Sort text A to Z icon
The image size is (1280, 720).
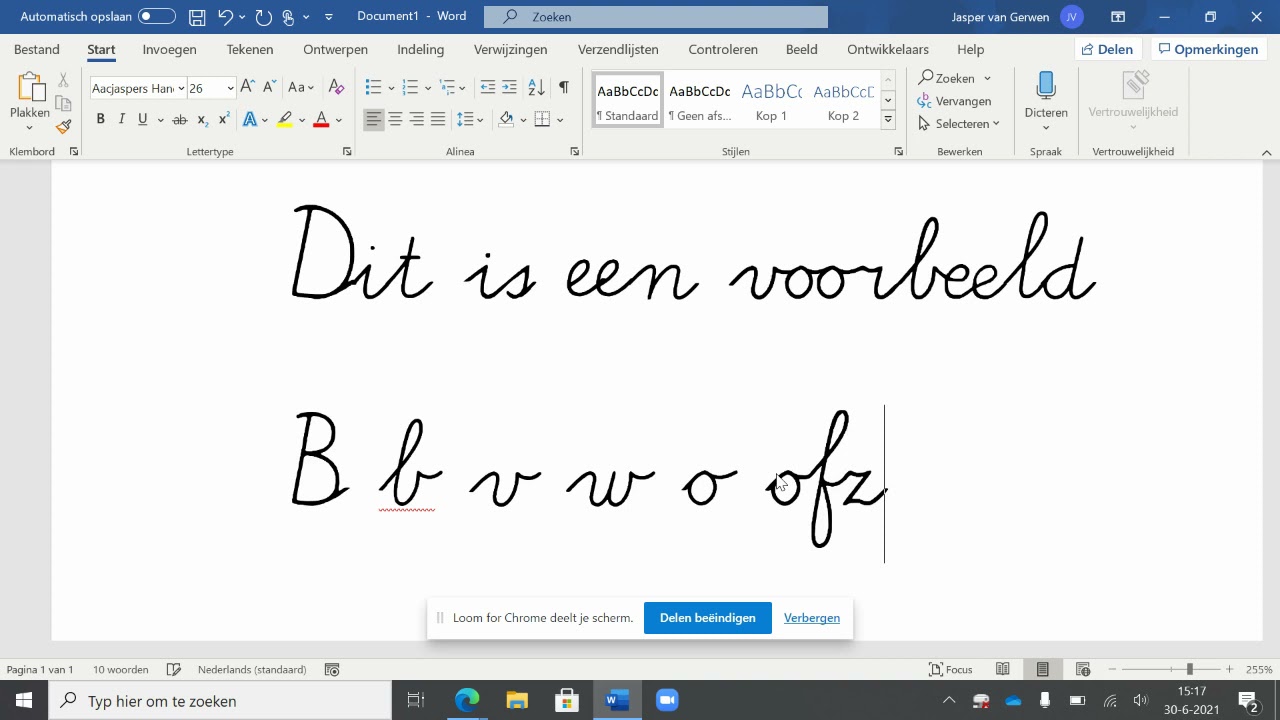(x=536, y=88)
